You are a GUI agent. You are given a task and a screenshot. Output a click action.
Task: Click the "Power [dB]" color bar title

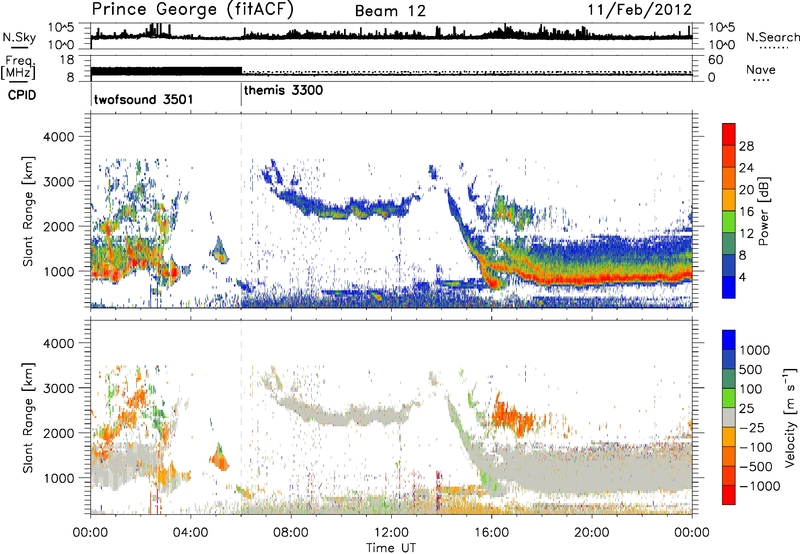tap(763, 212)
